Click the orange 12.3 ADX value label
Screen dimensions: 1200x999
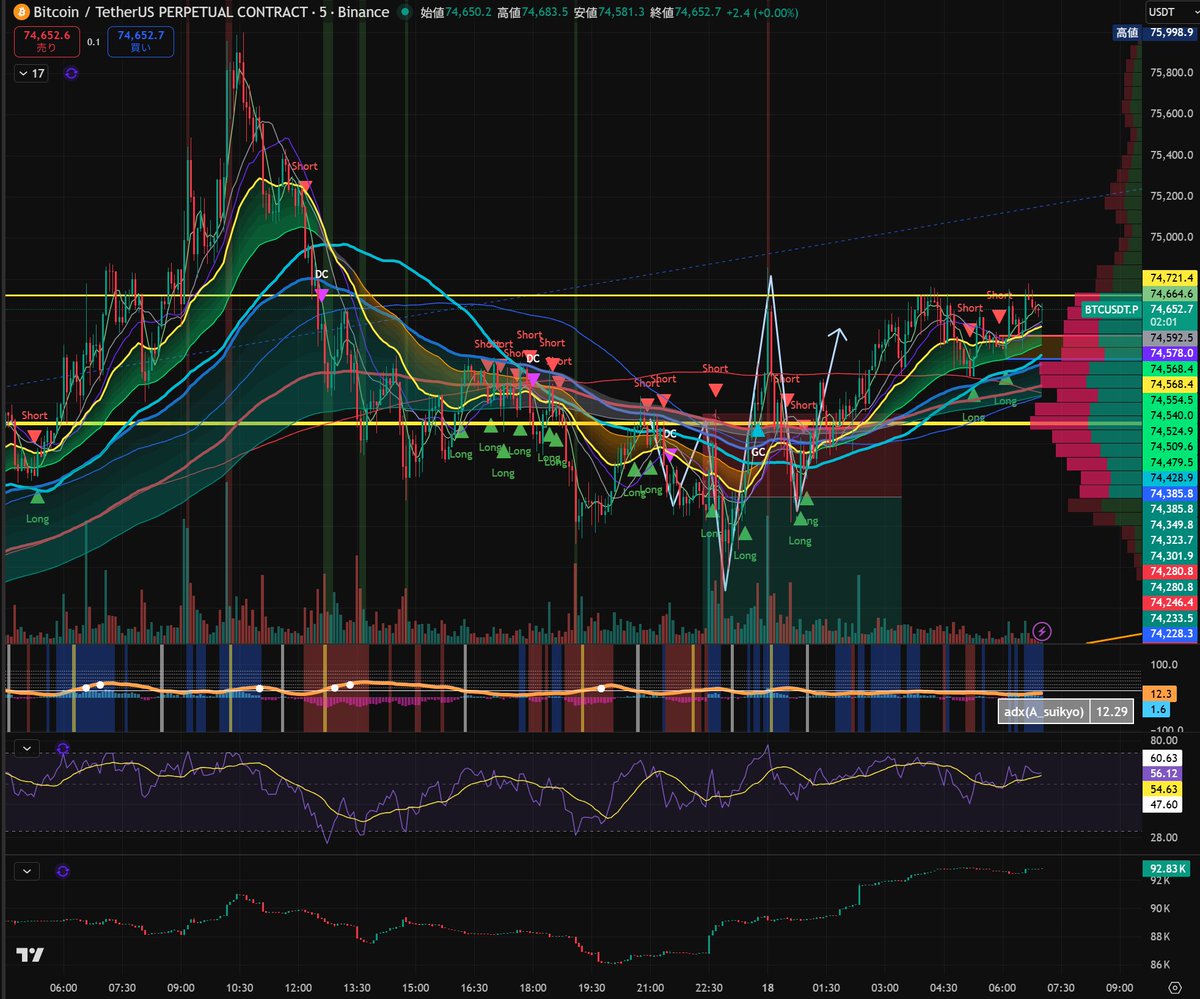coord(1162,694)
